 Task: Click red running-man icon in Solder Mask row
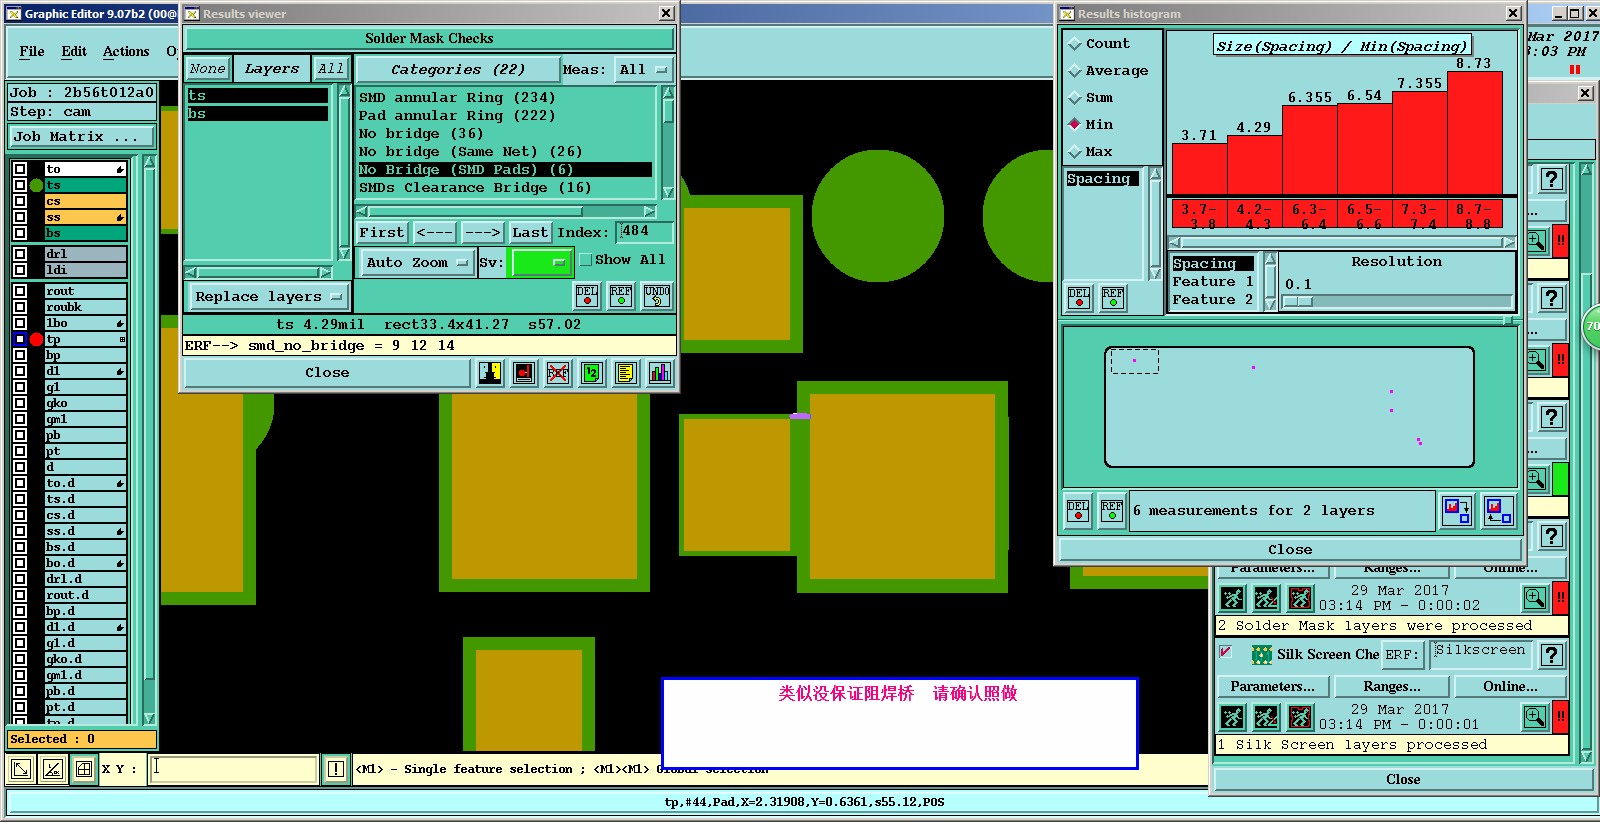pos(1300,598)
